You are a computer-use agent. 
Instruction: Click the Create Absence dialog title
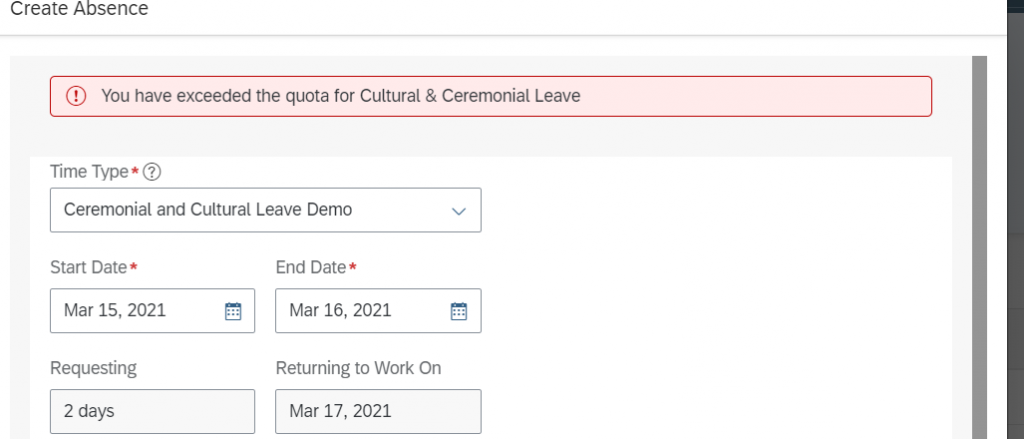[80, 9]
